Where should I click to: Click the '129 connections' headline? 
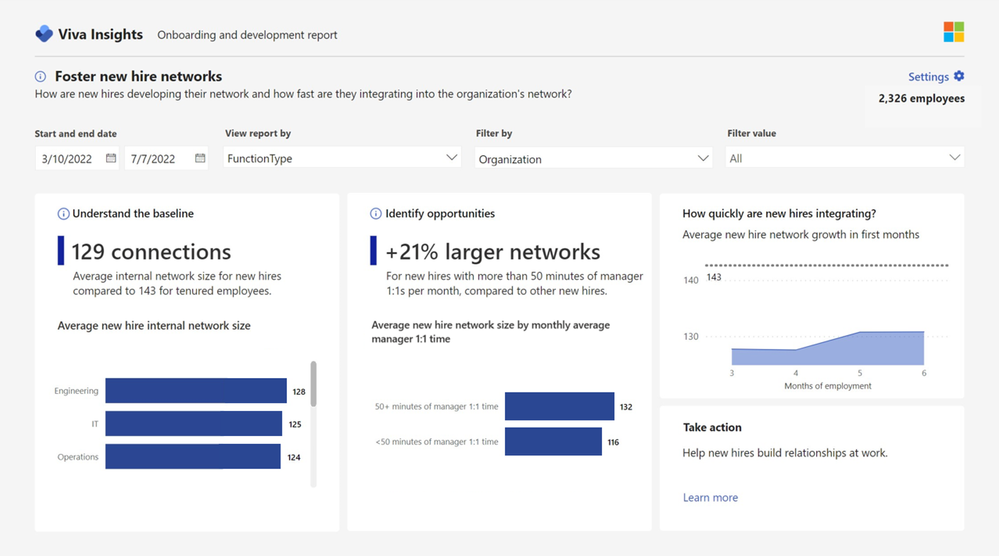(151, 252)
